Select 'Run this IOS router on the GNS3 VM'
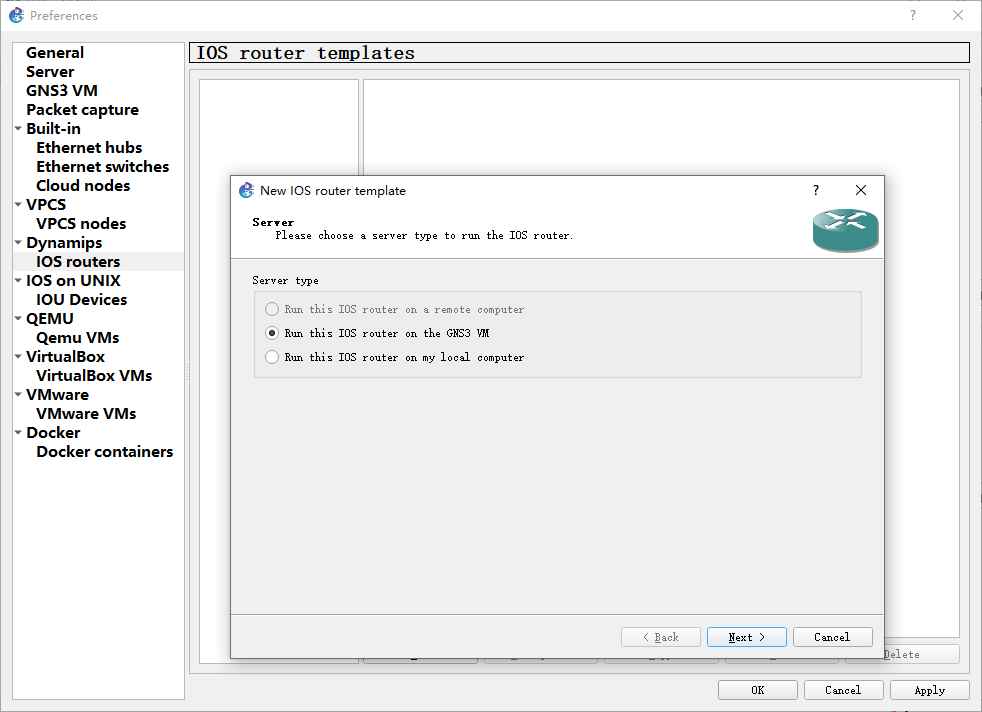This screenshot has height=712, width=982. [x=378, y=333]
